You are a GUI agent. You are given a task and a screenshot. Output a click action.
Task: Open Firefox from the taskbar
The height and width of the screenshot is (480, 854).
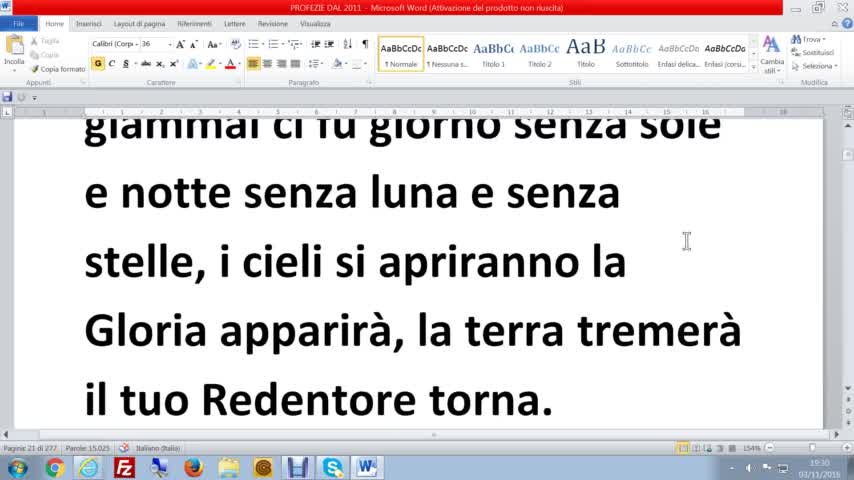[x=193, y=467]
